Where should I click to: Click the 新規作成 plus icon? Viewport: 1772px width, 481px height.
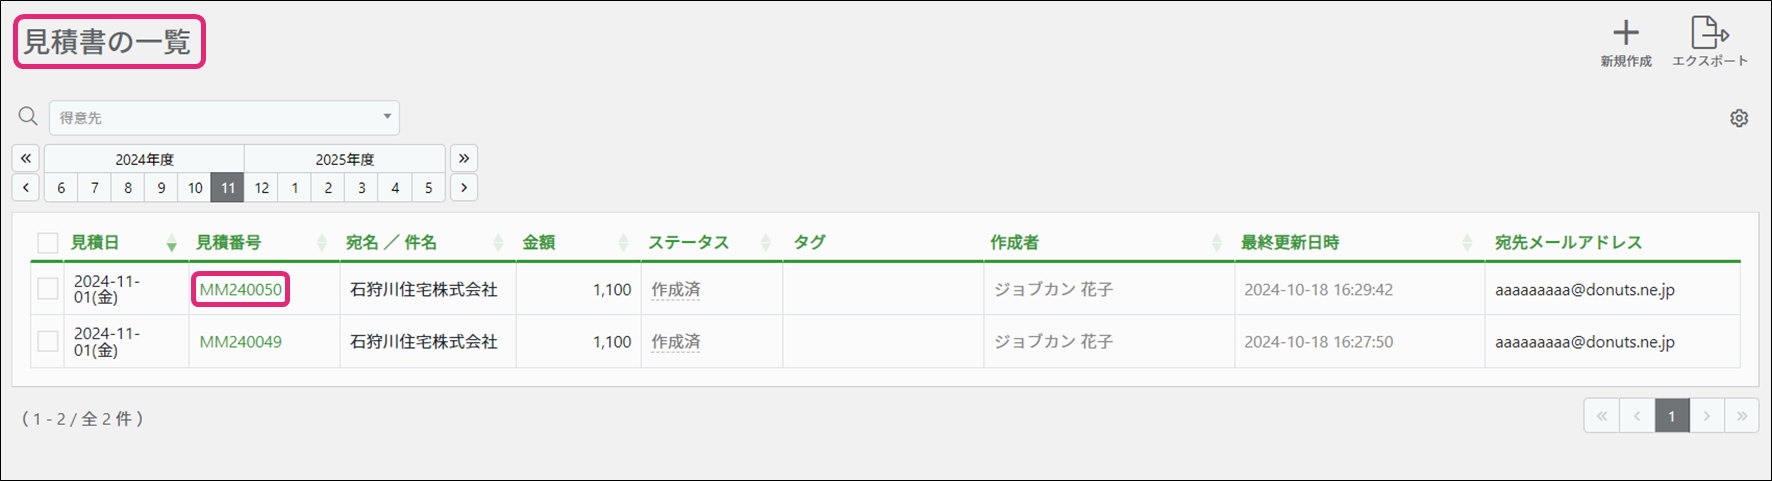pos(1626,33)
